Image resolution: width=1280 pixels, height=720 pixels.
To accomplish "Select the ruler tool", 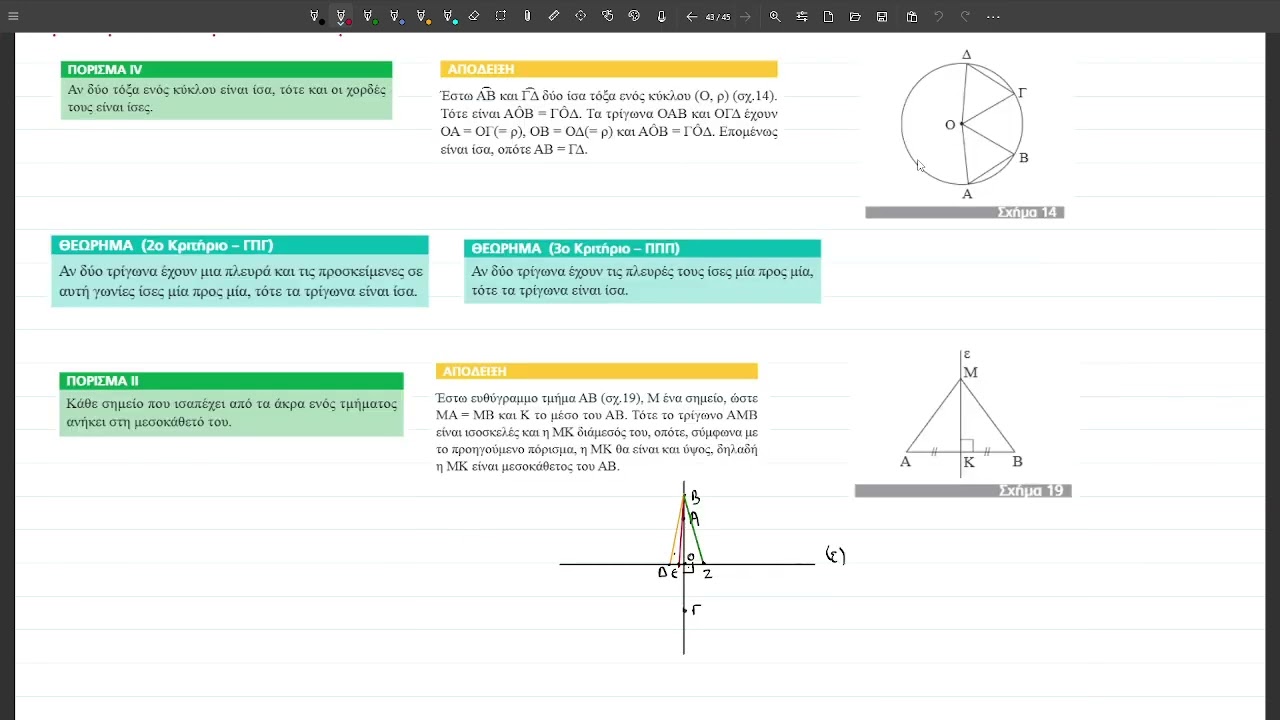I will pos(554,16).
